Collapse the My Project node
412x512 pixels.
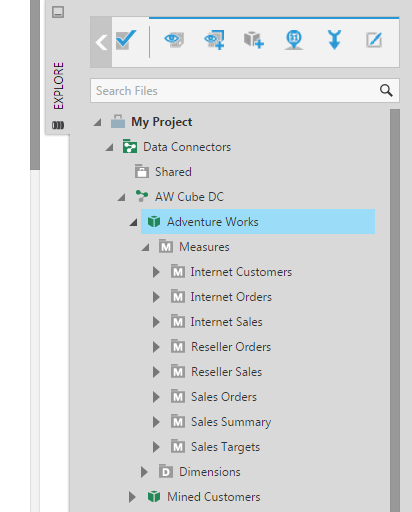[x=97, y=123]
